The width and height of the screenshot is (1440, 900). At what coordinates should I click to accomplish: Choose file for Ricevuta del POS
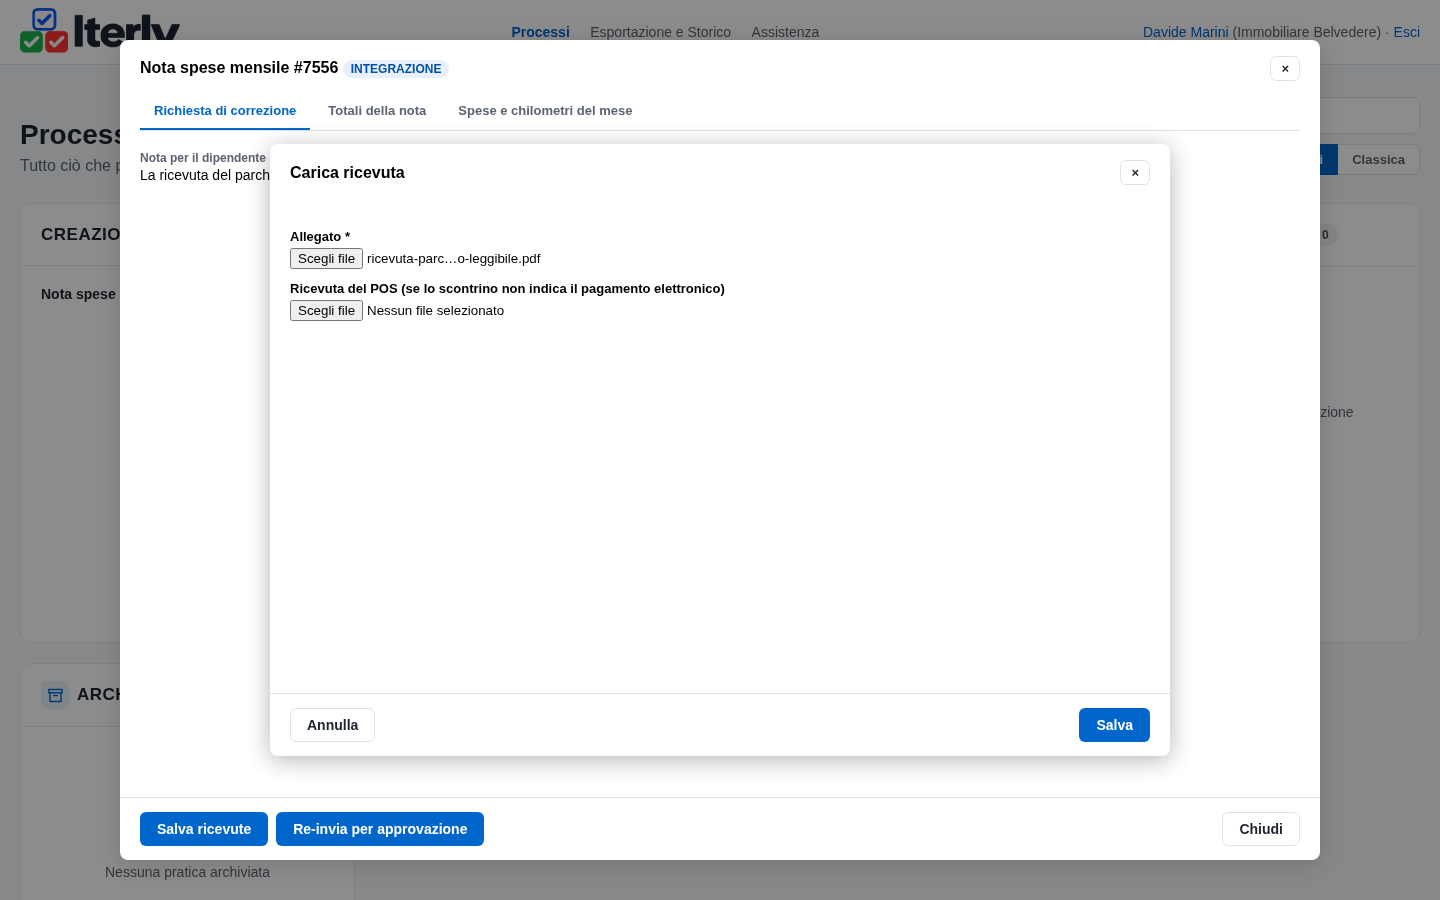pyautogui.click(x=326, y=311)
